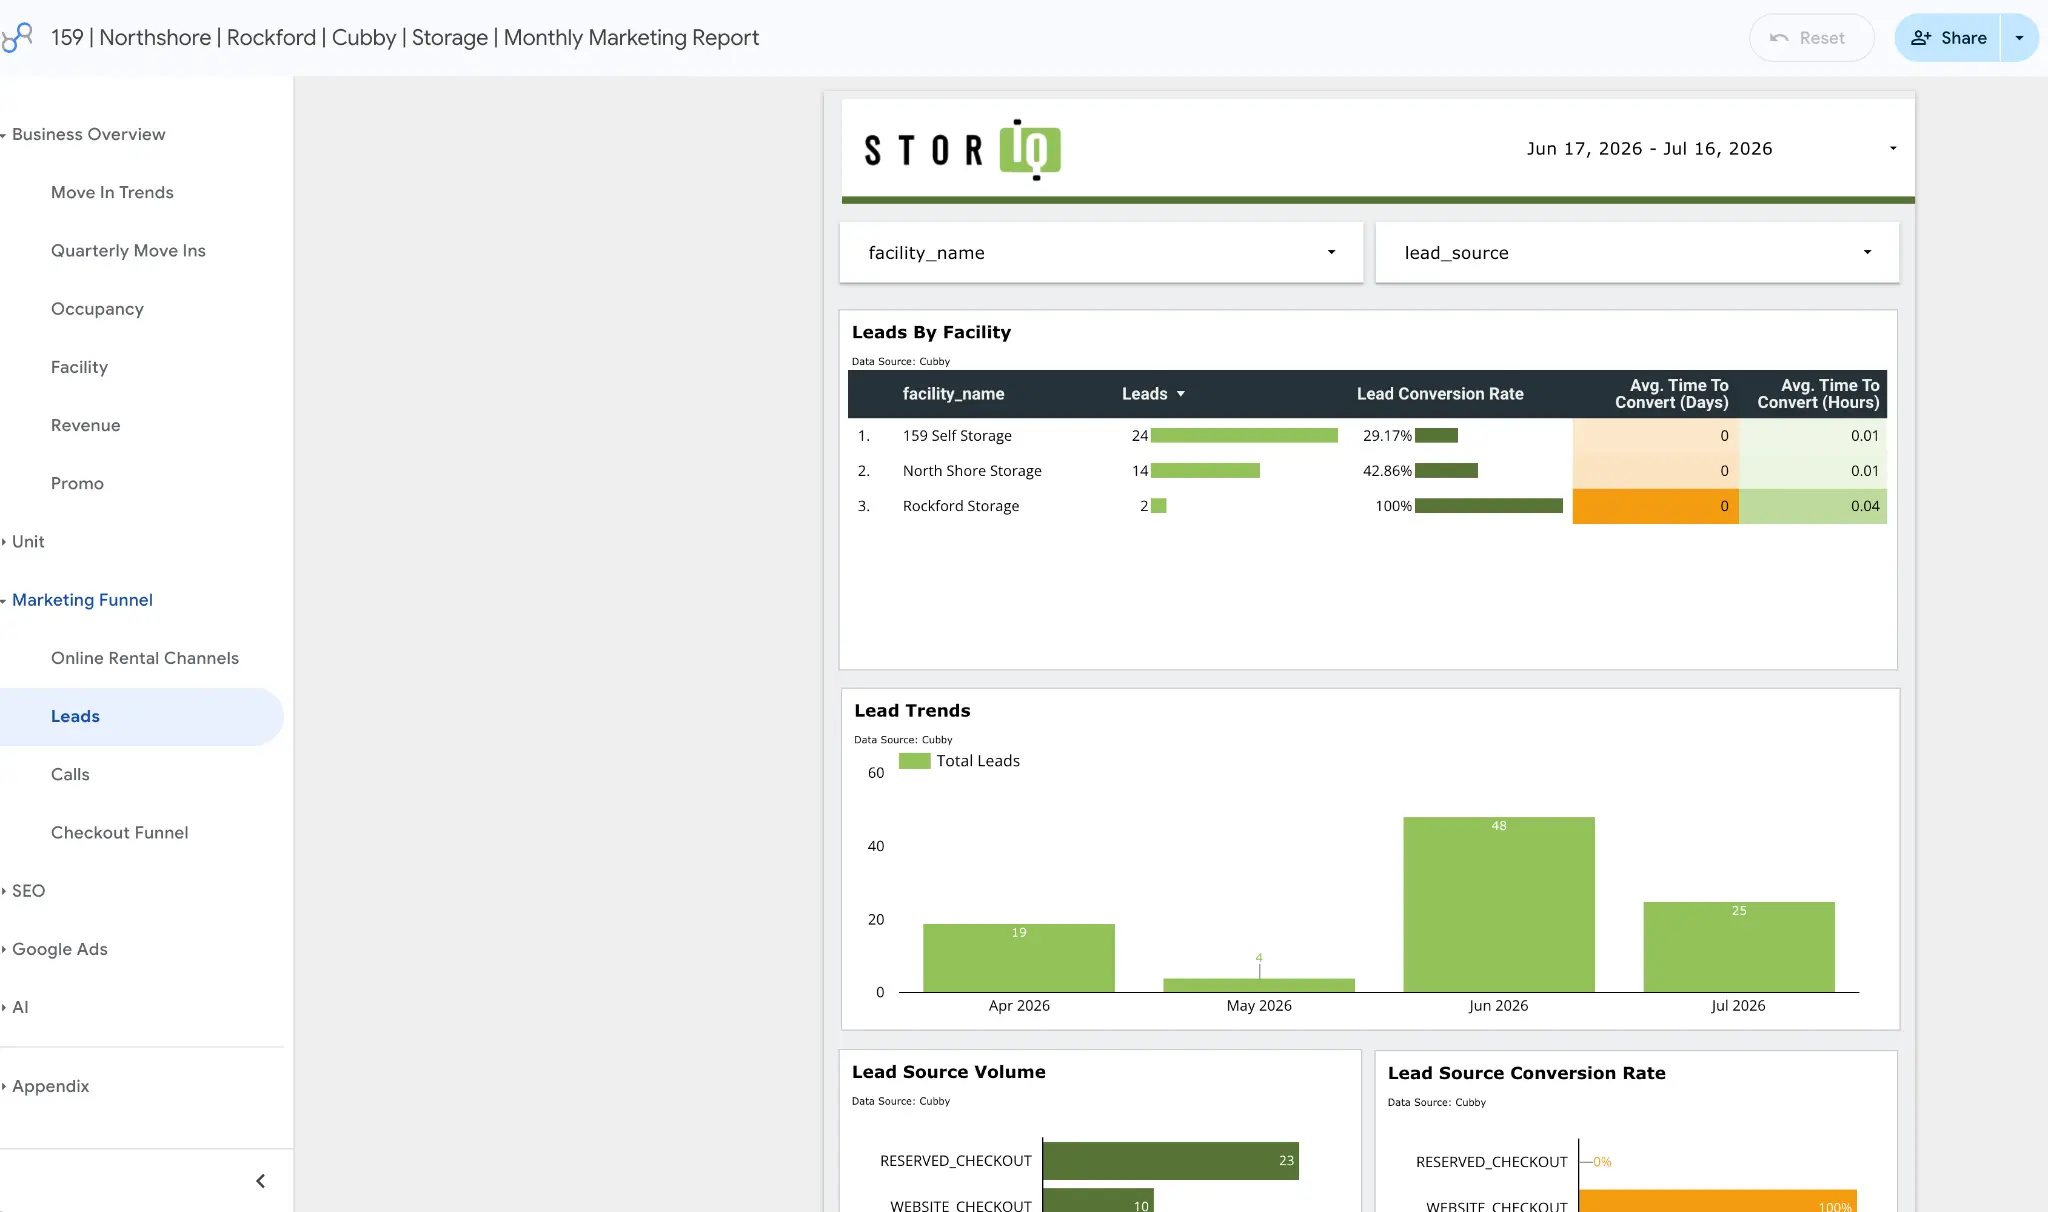2048x1212 pixels.
Task: Click the Lead Source Conversion Rate title
Action: (1526, 1073)
